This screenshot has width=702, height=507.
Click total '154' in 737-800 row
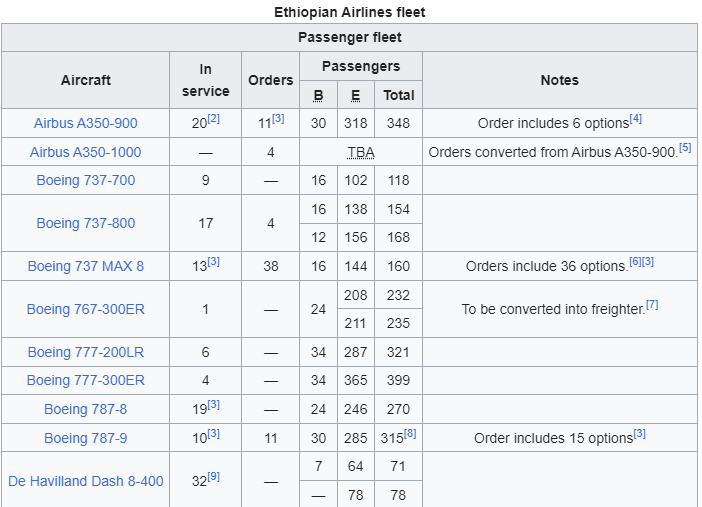(398, 209)
